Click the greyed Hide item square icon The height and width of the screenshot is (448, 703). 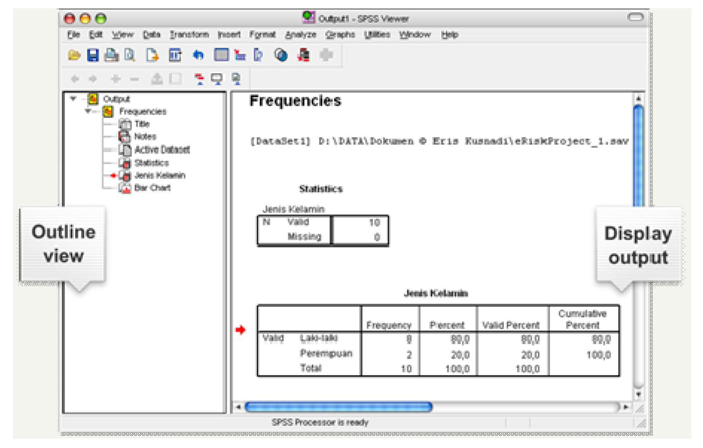[176, 79]
